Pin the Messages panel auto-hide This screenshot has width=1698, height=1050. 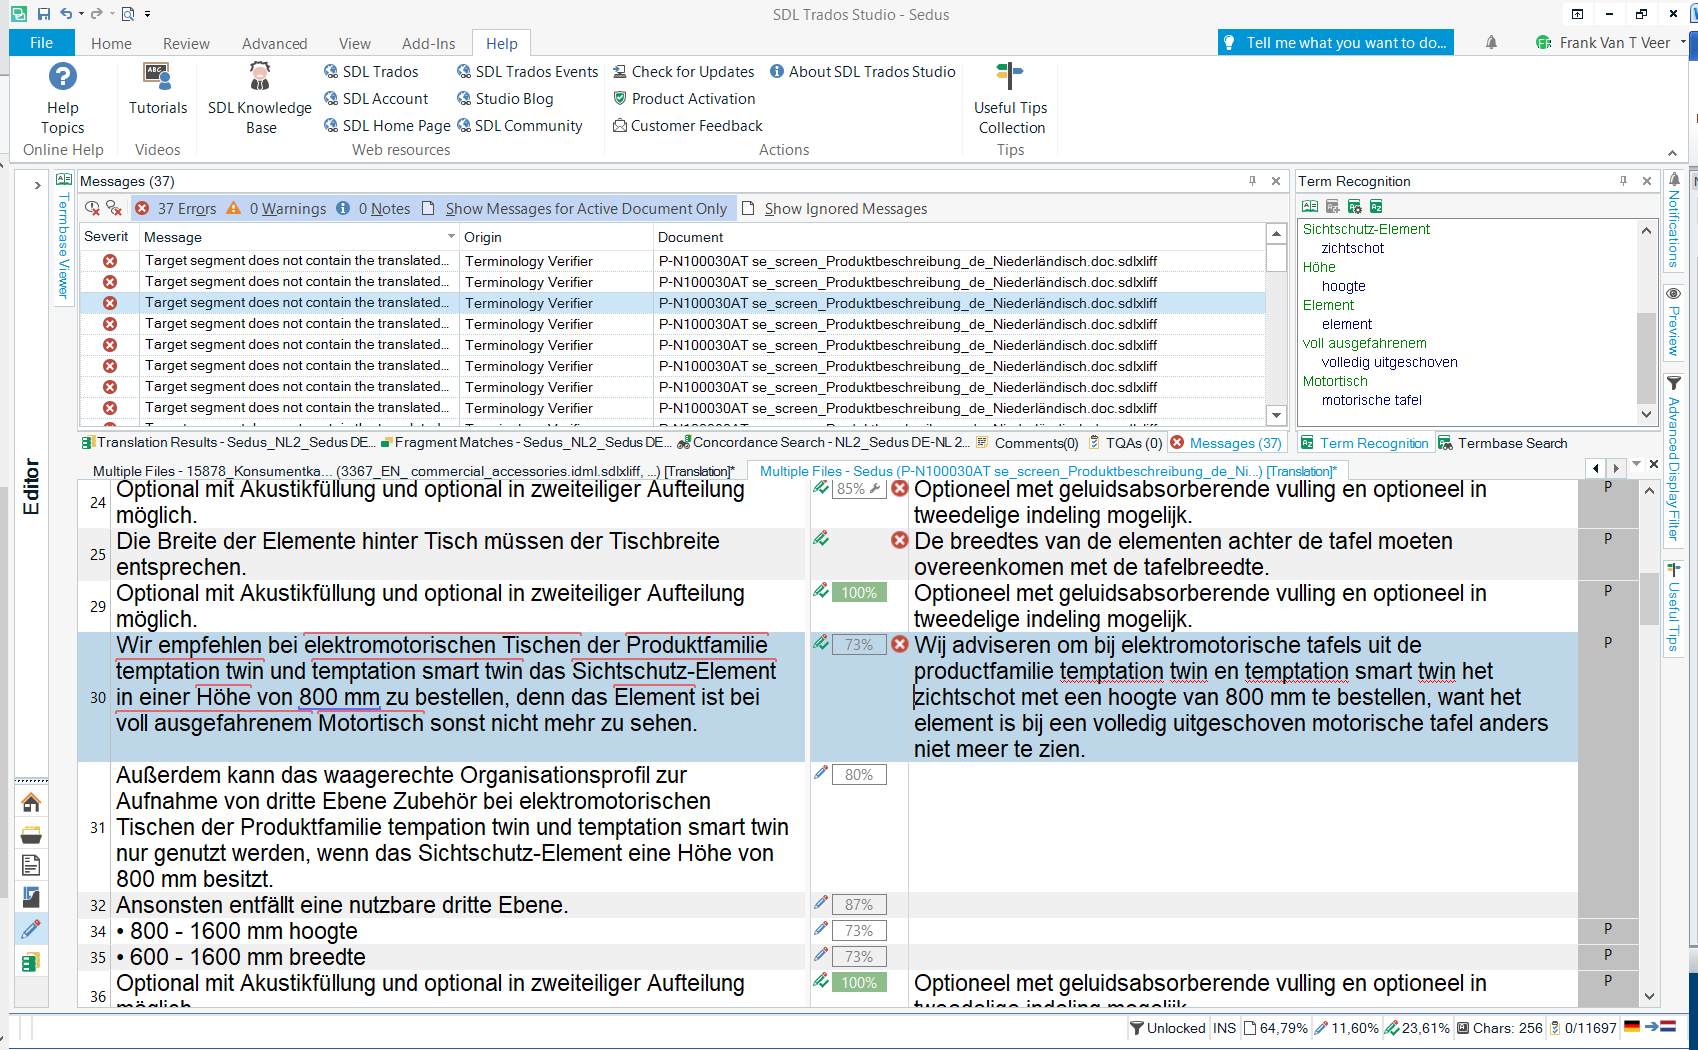(1252, 181)
